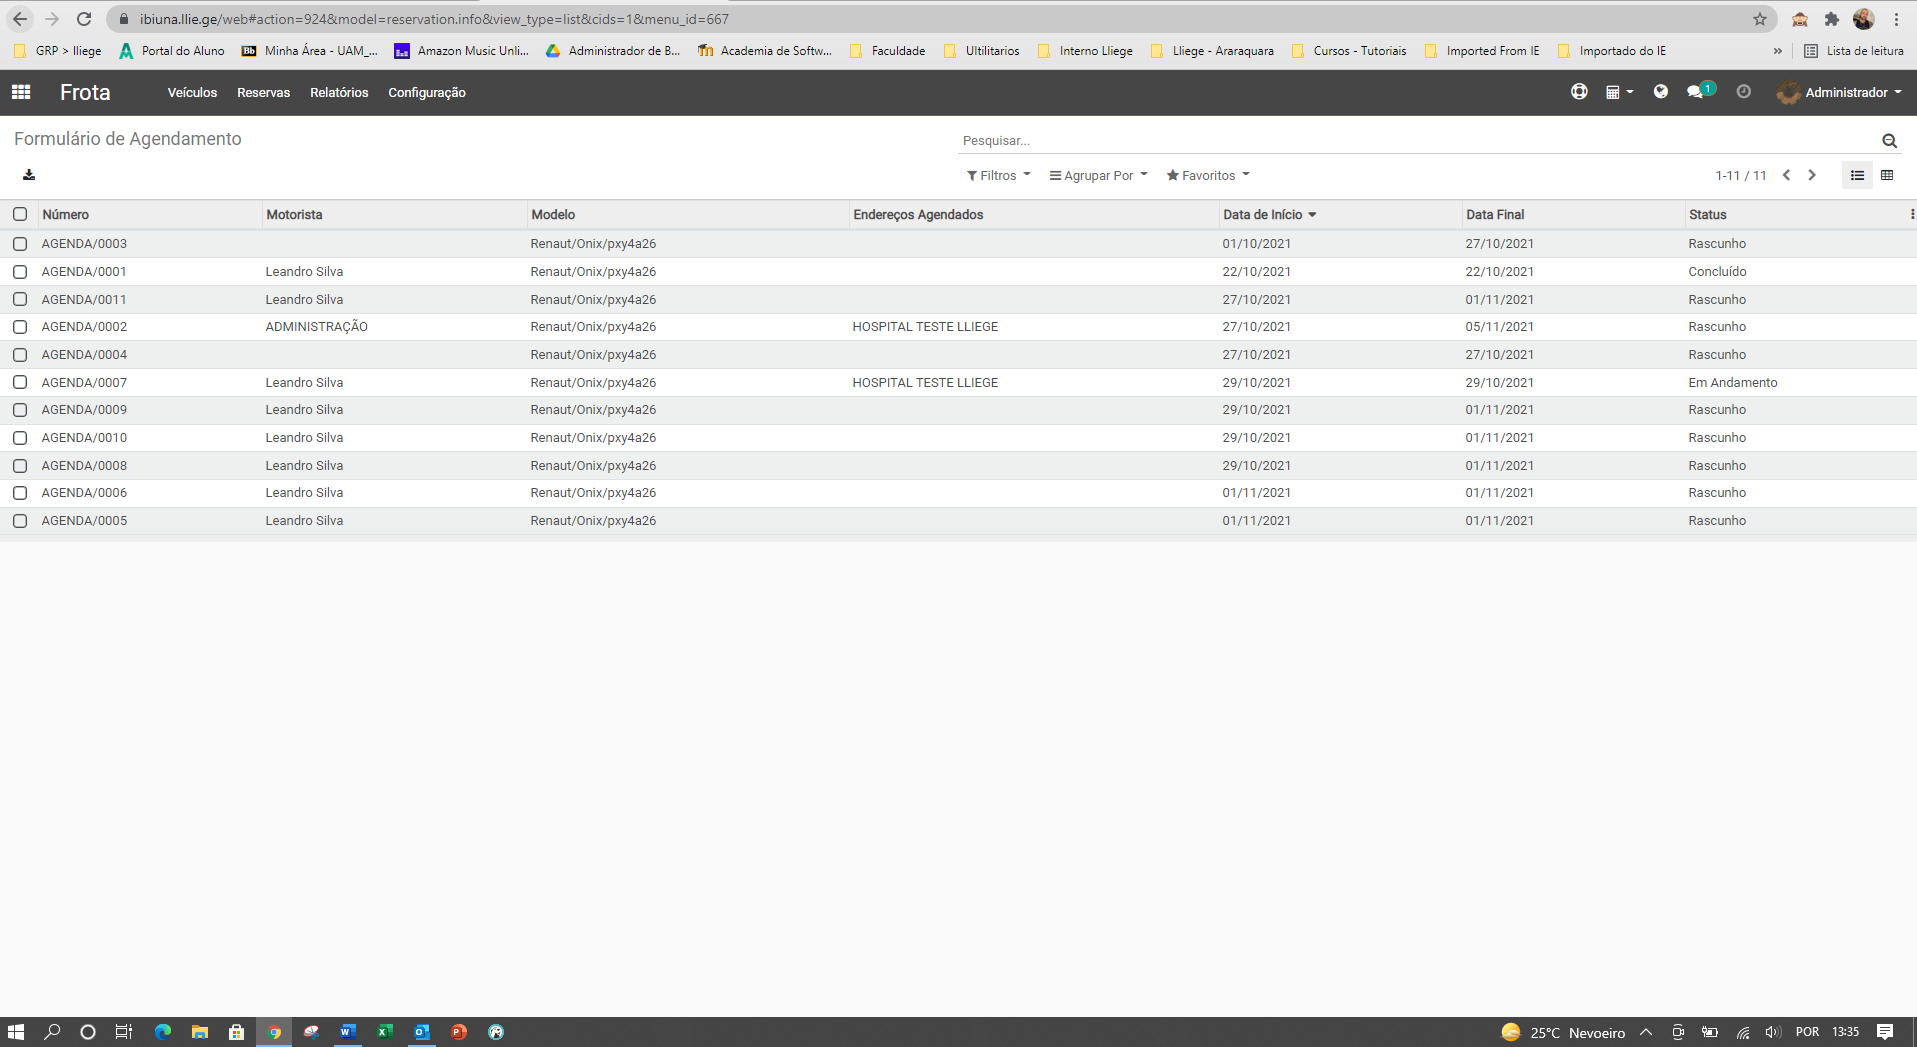Viewport: 1917px width, 1047px height.
Task: Expand the Filtros dropdown
Action: click(998, 175)
